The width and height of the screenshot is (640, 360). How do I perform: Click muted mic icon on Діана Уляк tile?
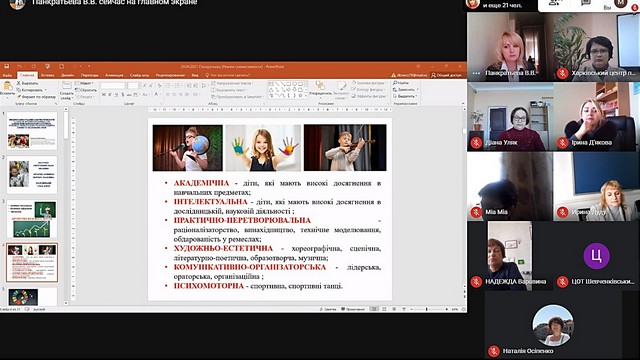(x=476, y=143)
